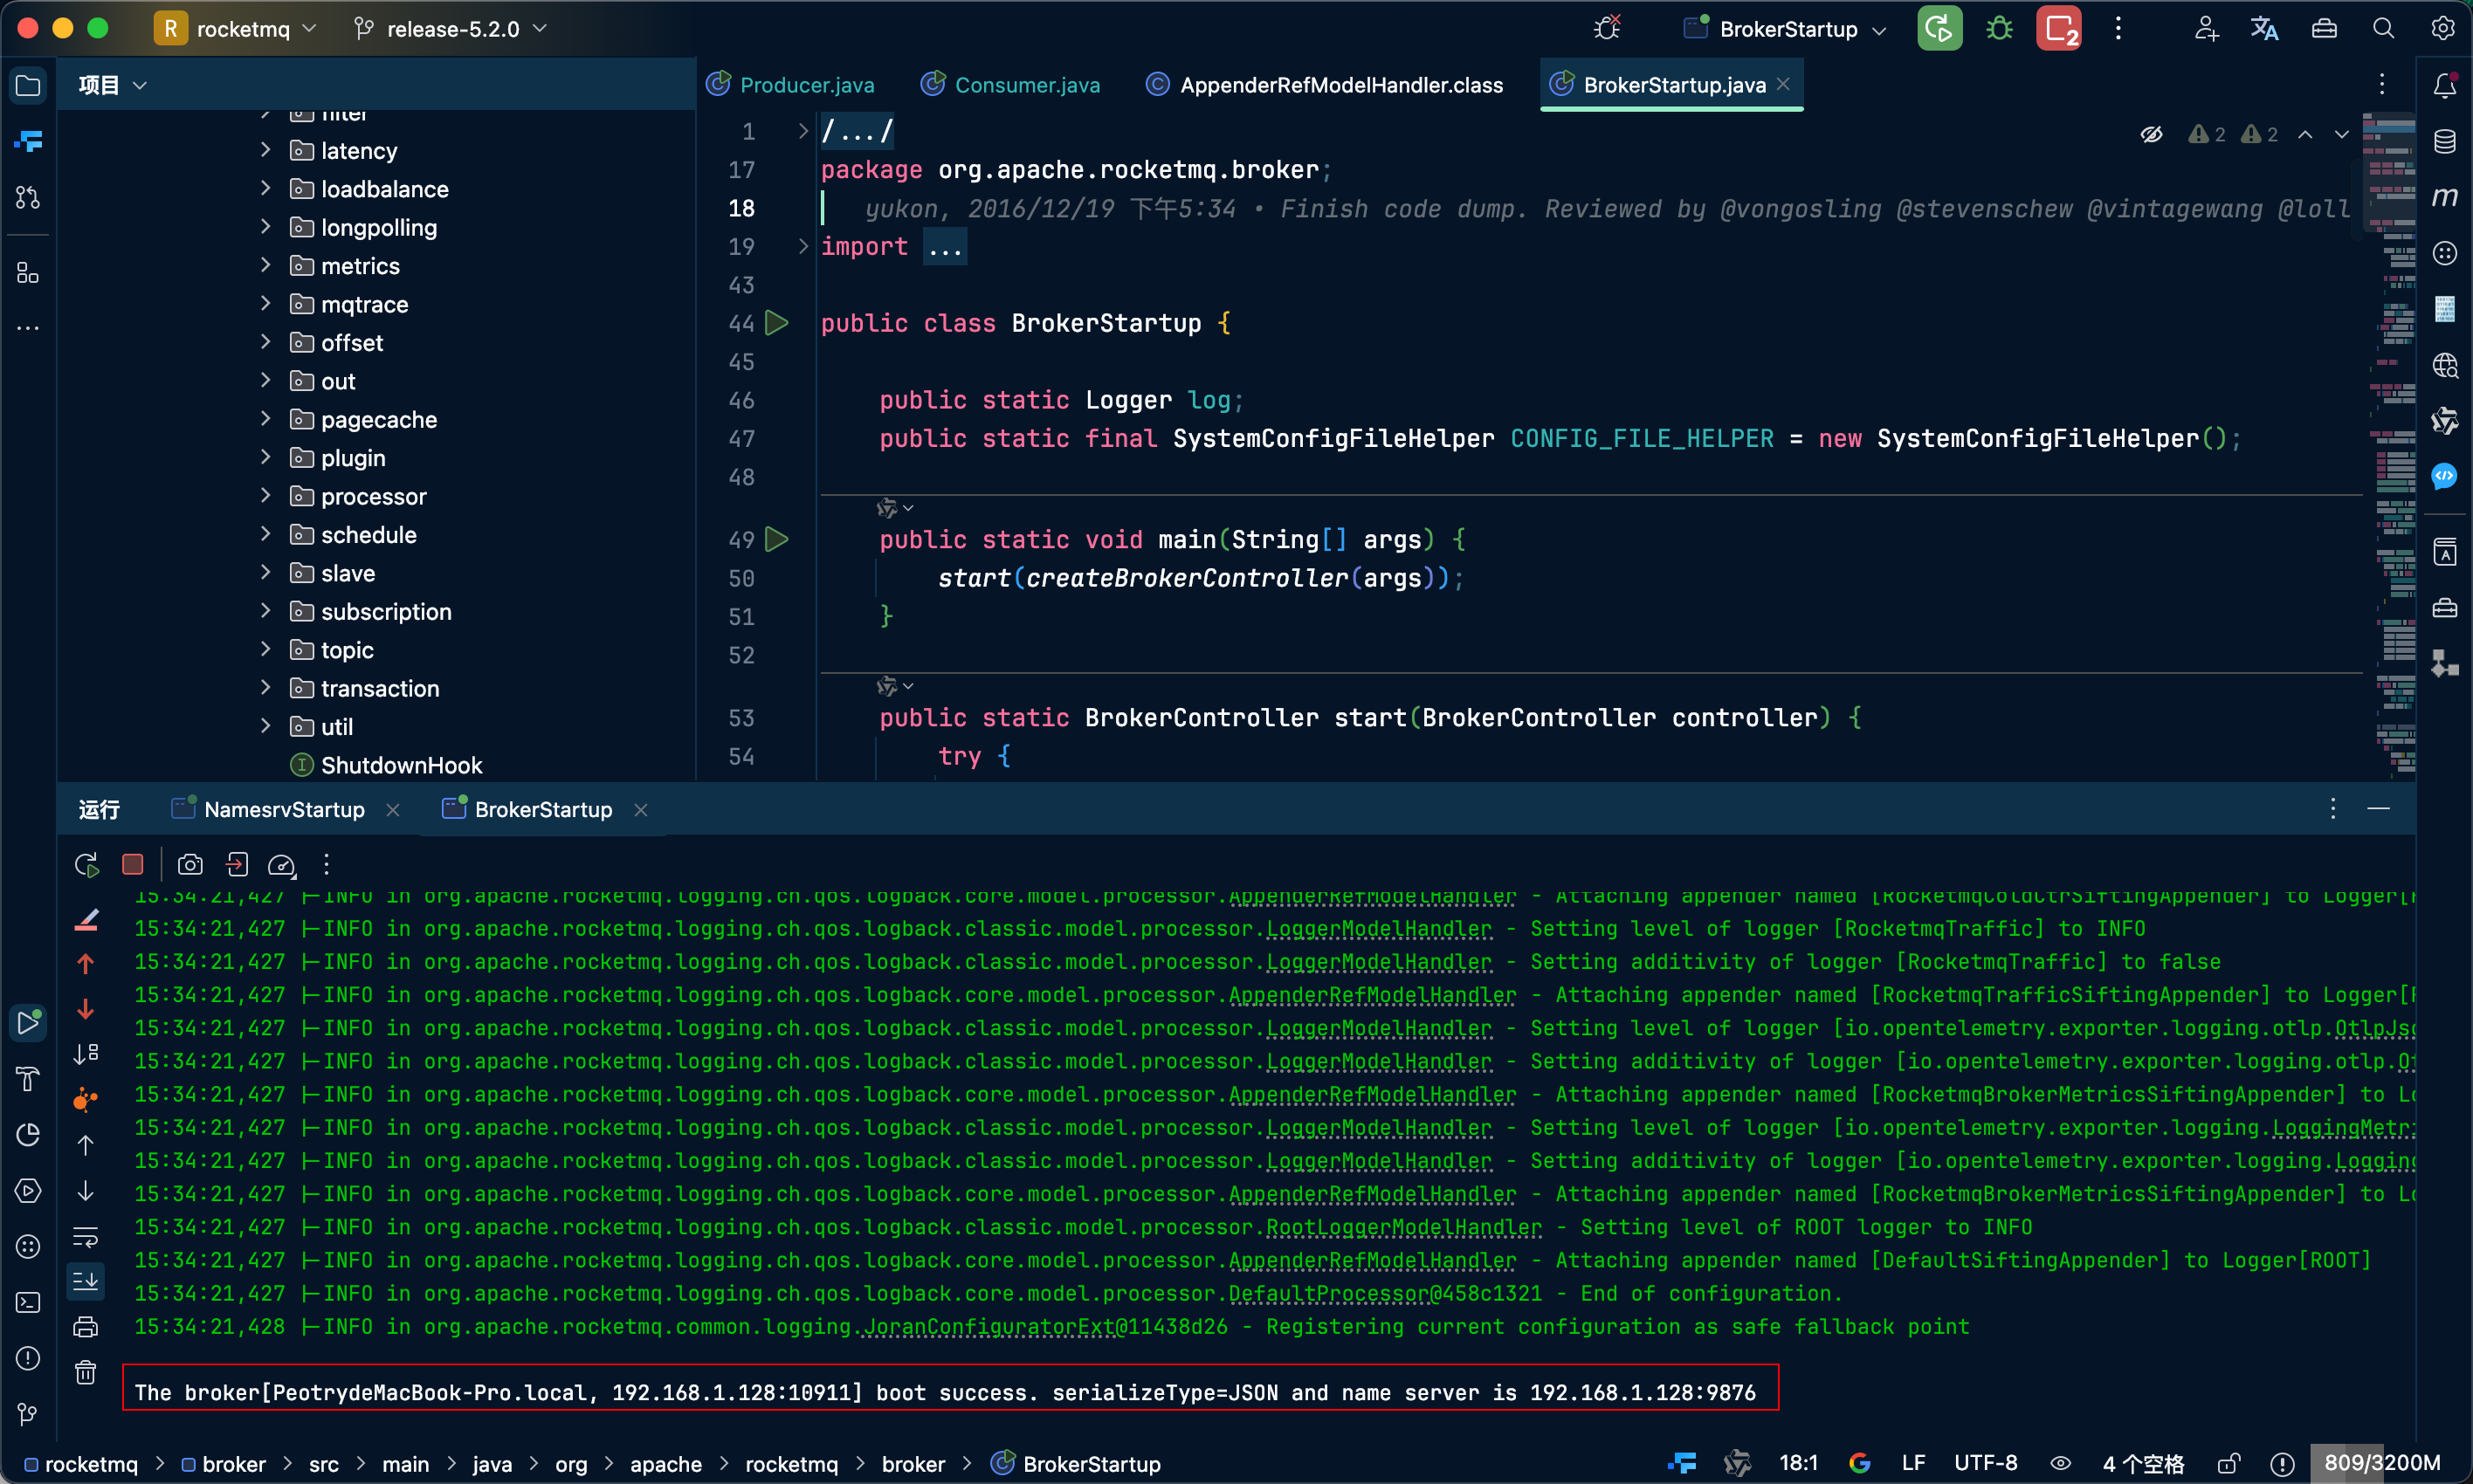
Task: Click the LF line separator status item
Action: tap(1913, 1464)
